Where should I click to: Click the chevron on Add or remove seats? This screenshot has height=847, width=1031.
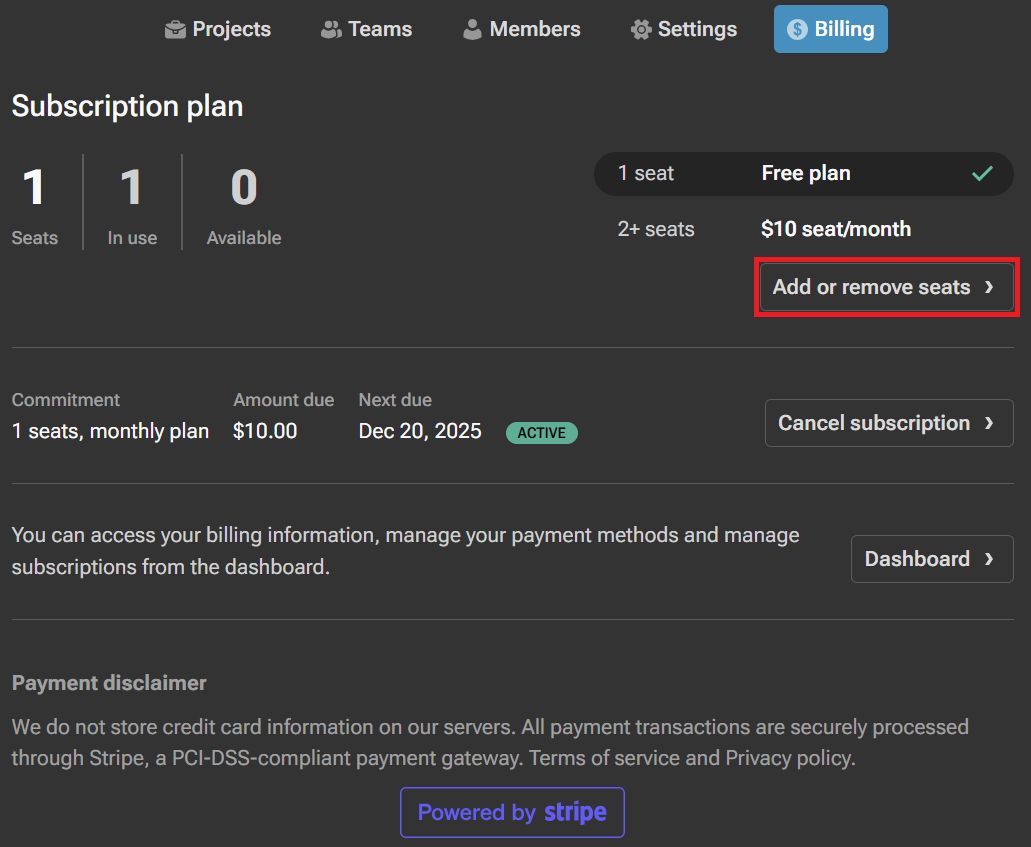tap(989, 288)
